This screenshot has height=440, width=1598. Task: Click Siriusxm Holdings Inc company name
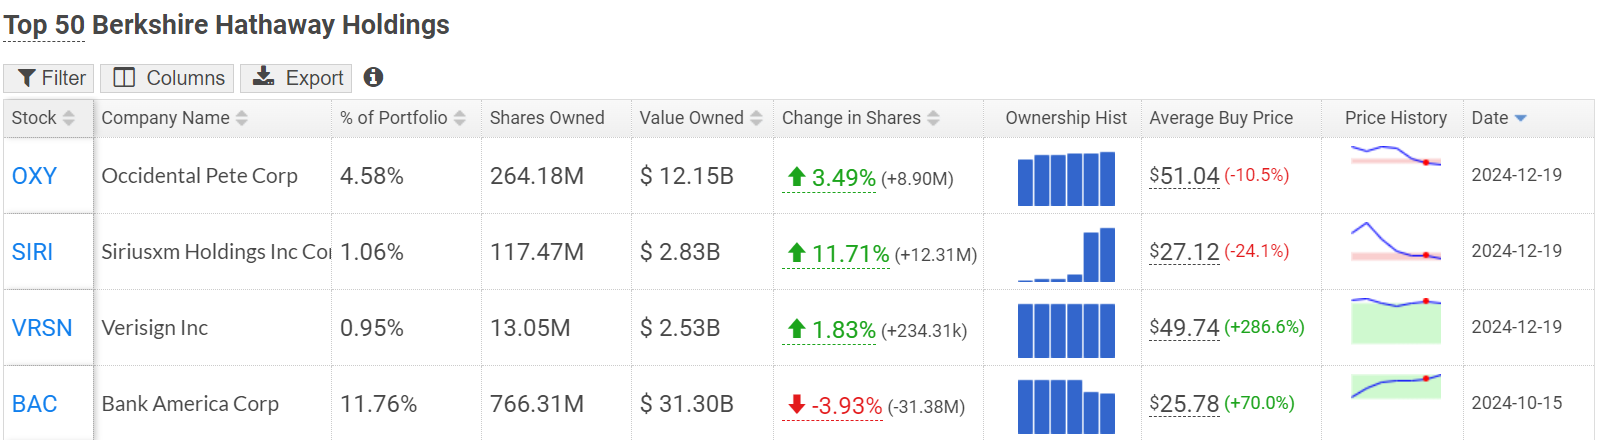(x=216, y=252)
